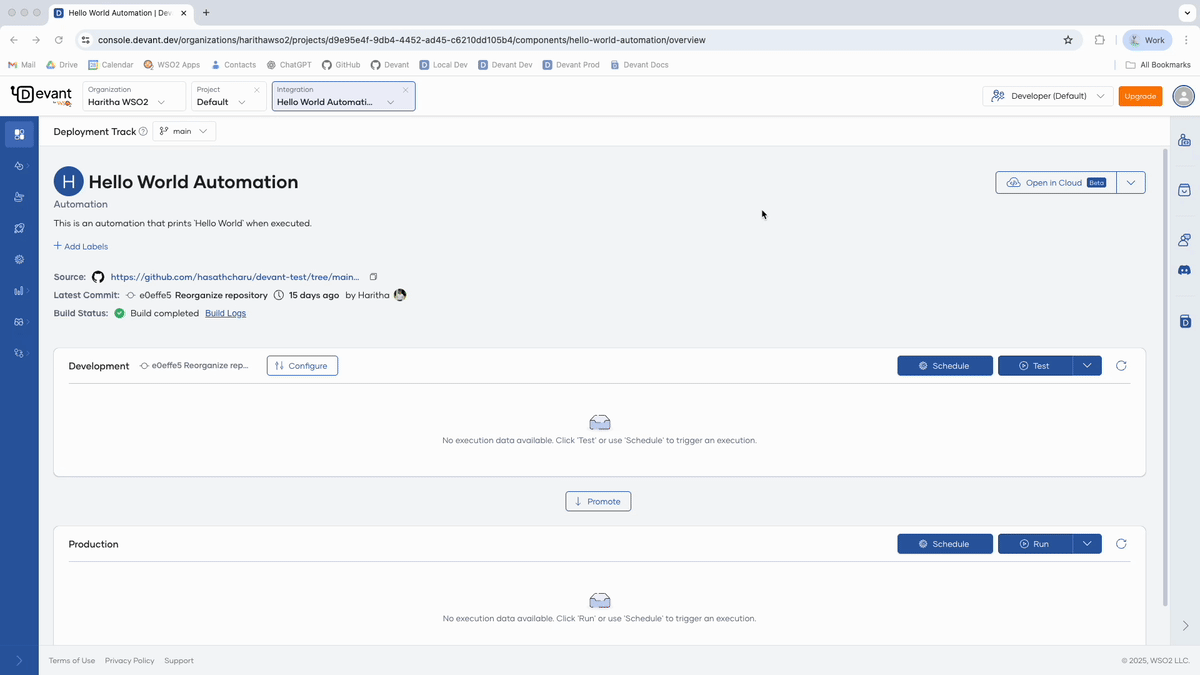Open the WSO2 Apps bookmark
The width and height of the screenshot is (1200, 675).
click(171, 65)
